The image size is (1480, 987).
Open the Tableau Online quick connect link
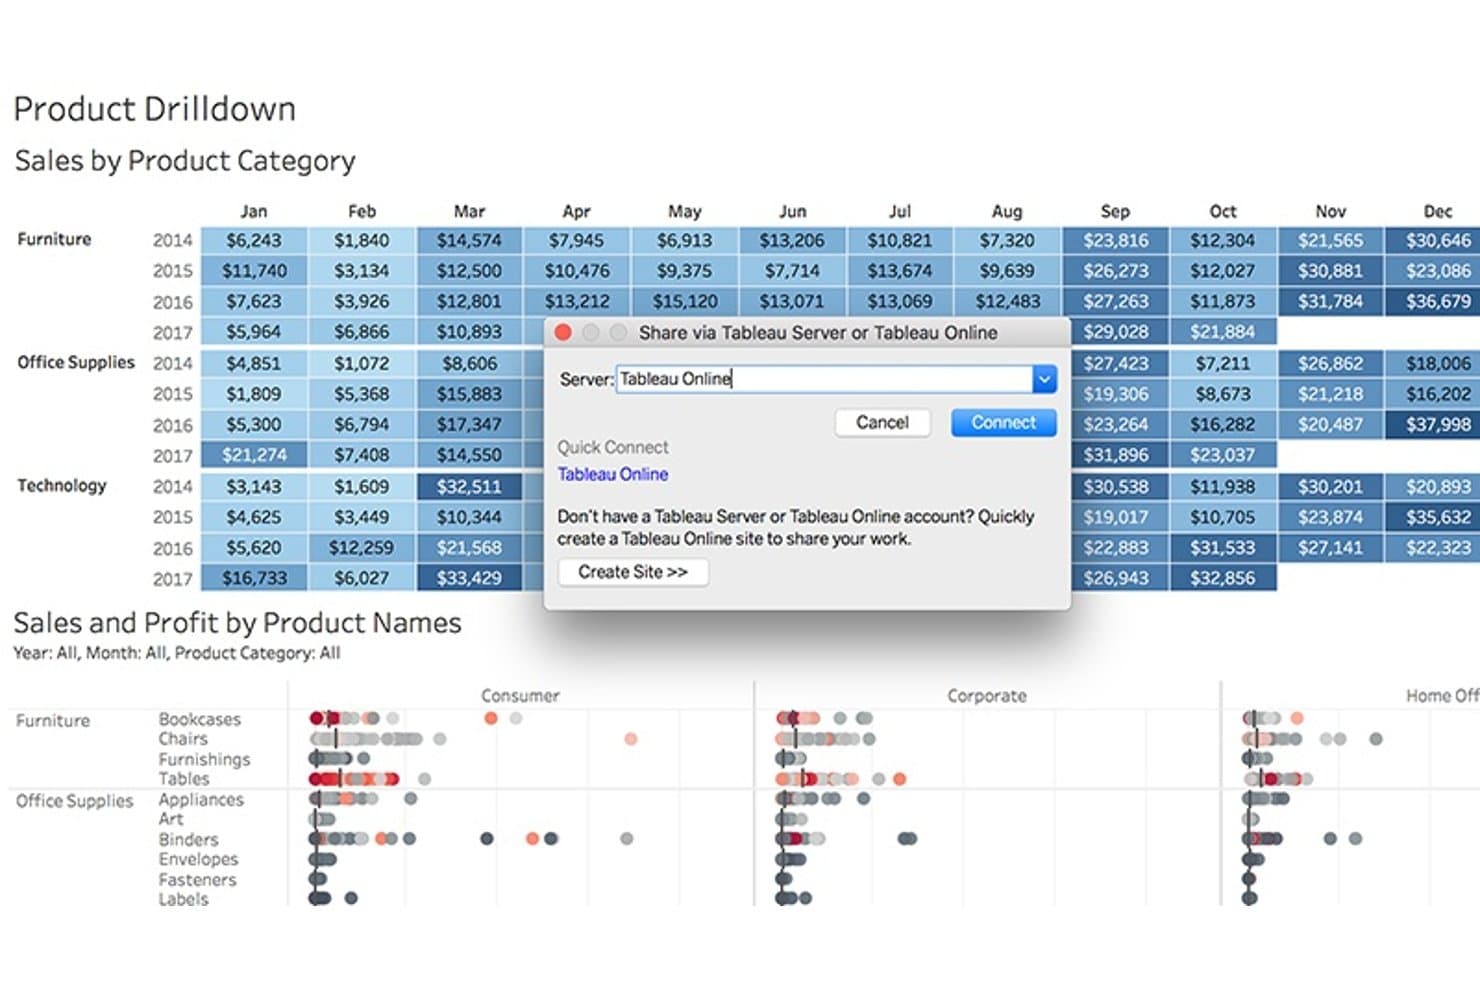[x=613, y=474]
